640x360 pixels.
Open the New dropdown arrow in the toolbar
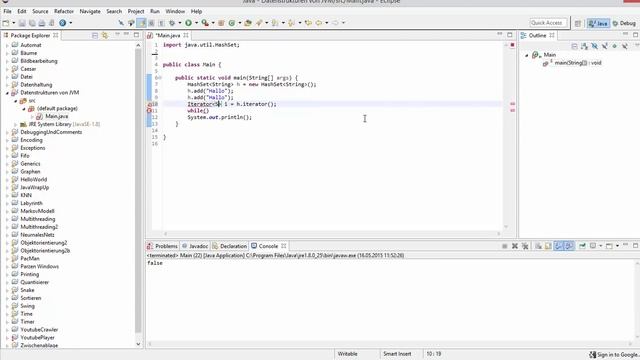coord(13,23)
